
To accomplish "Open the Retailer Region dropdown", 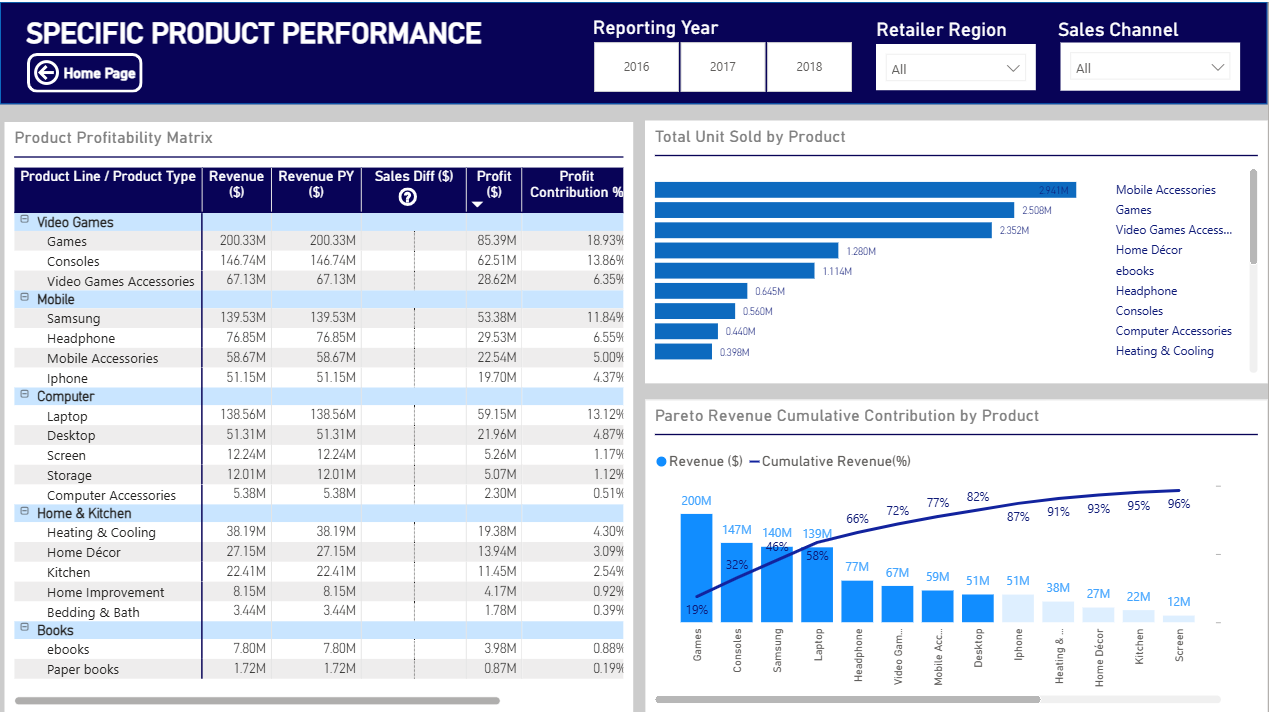I will pos(955,69).
